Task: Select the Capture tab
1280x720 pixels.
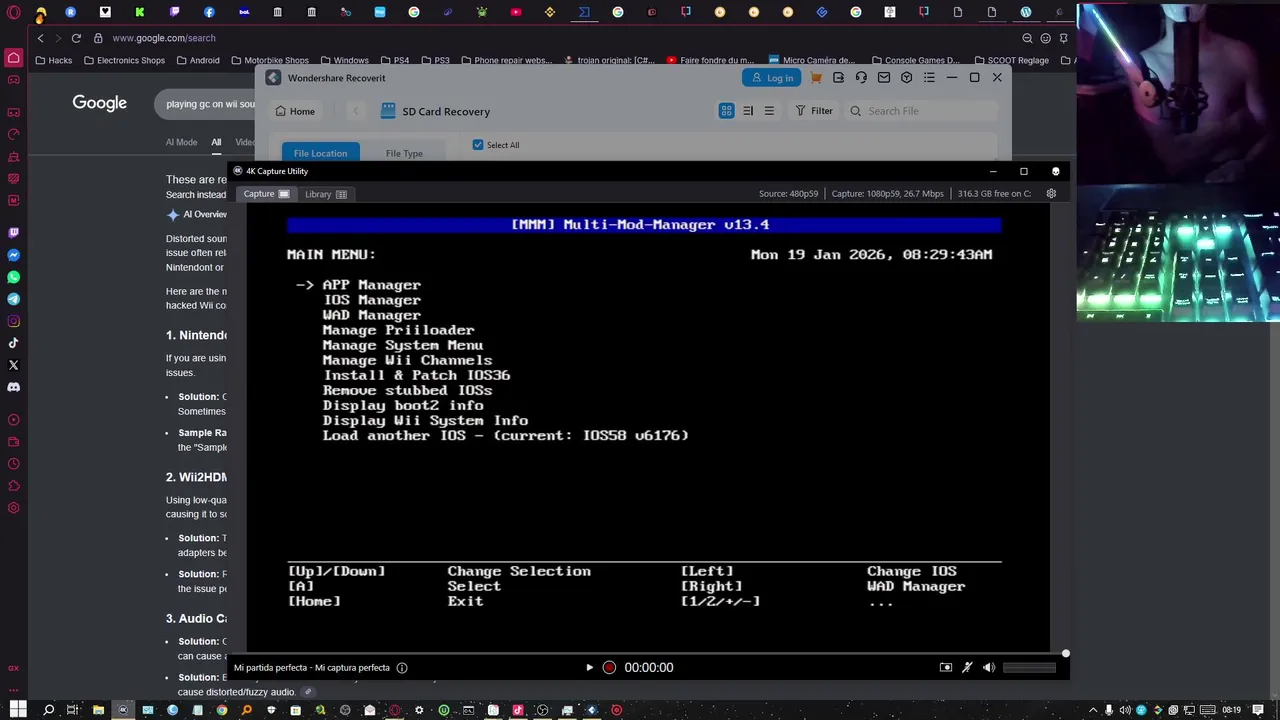Action: (x=266, y=194)
